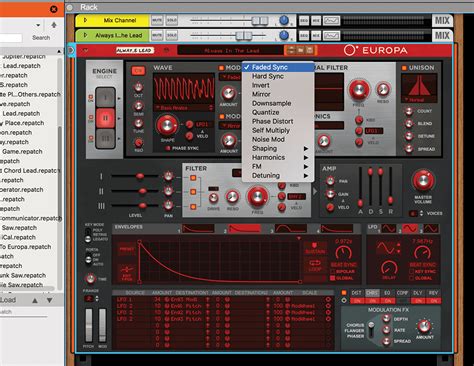Open the Detuning submenu
This screenshot has width=474, height=366.
(278, 175)
